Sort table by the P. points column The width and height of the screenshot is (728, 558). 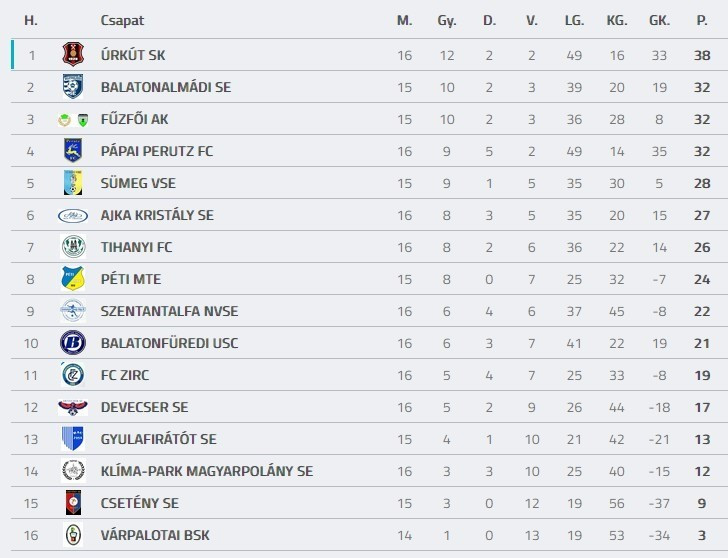[702, 20]
